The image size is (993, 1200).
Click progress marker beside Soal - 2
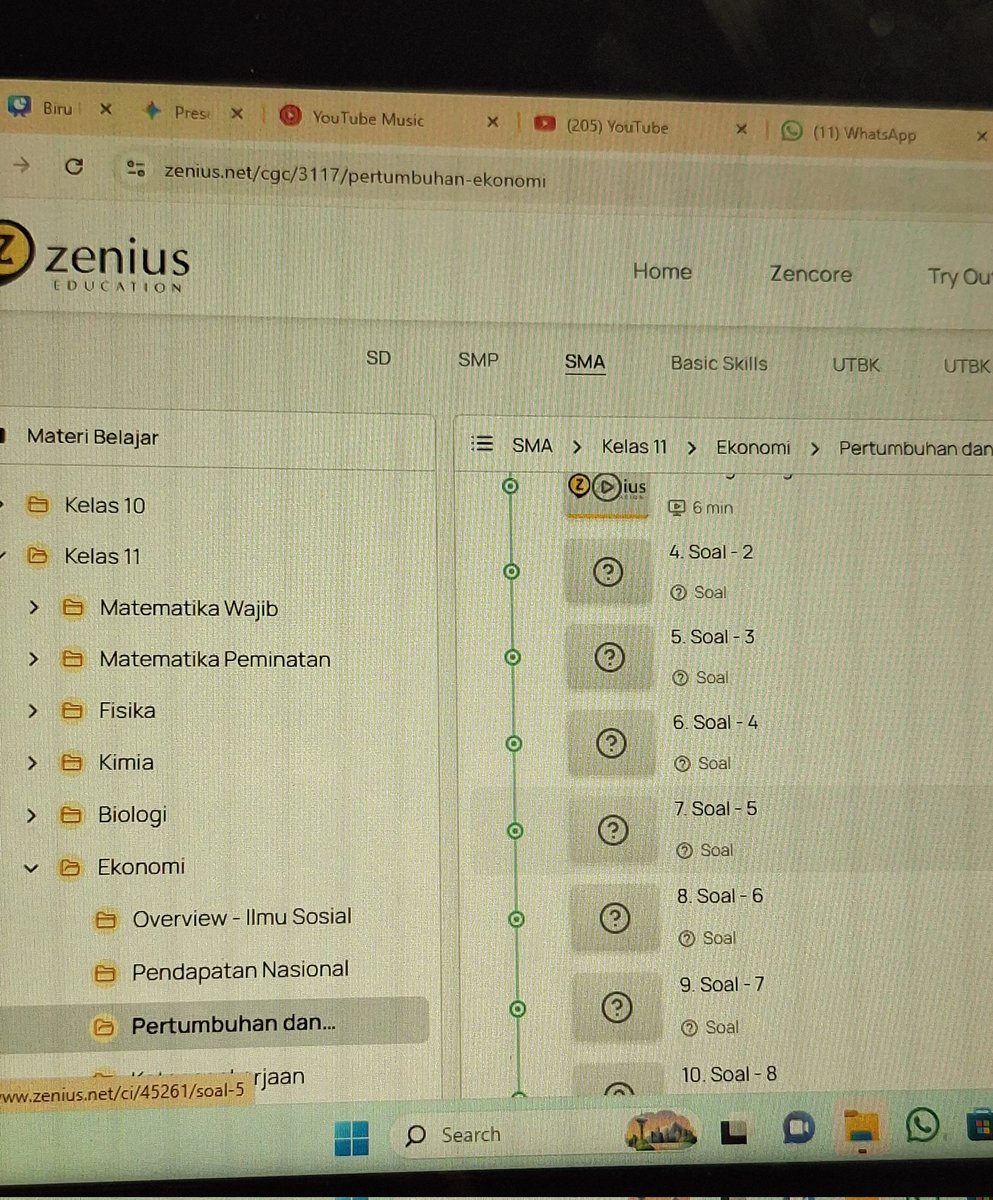pyautogui.click(x=511, y=571)
